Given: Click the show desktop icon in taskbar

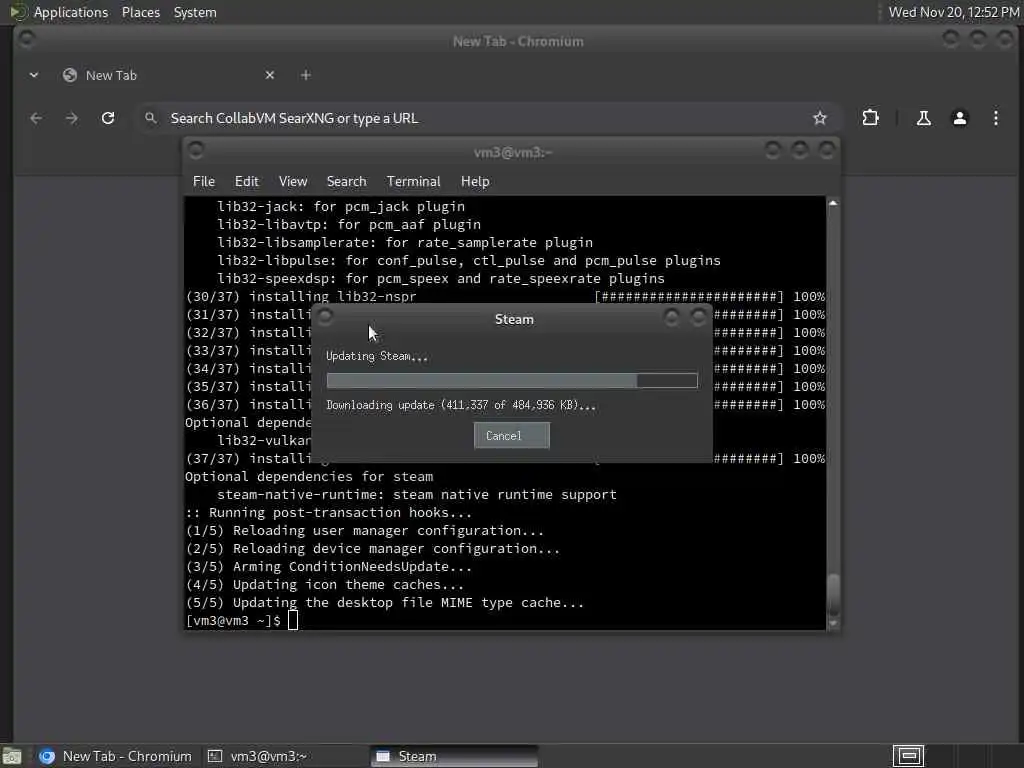Looking at the screenshot, I should (12, 756).
